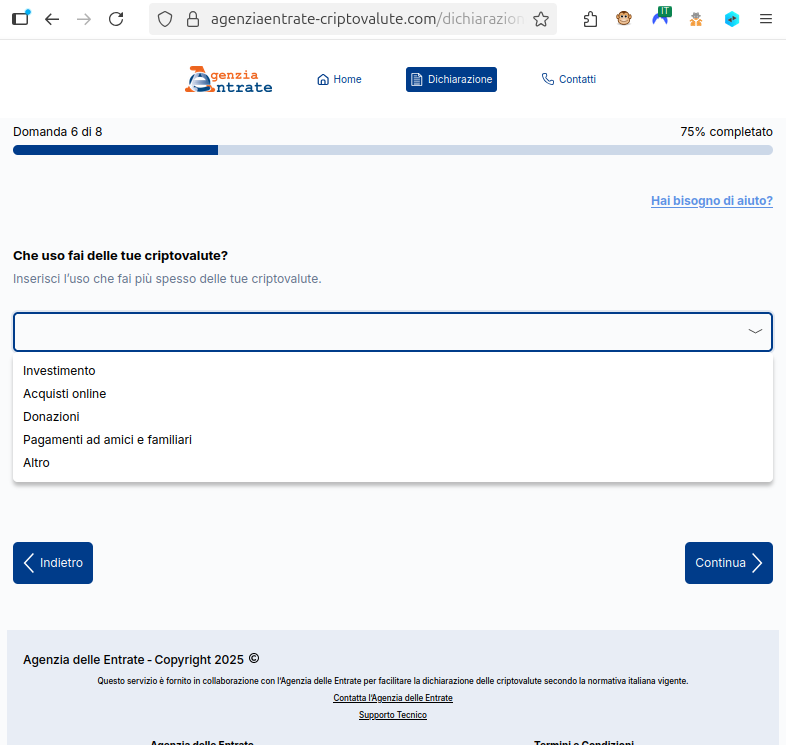The width and height of the screenshot is (786, 745).
Task: Click the shield tracking protection icon
Action: 166,19
